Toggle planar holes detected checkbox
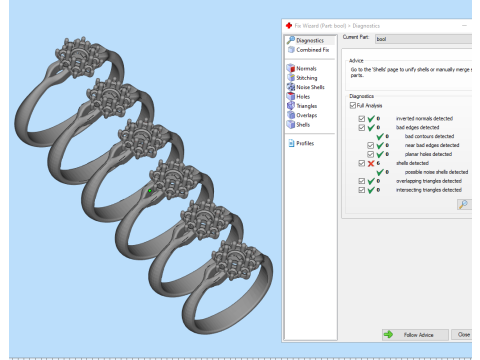Screen dimensions: 480x360 pyautogui.click(x=370, y=154)
